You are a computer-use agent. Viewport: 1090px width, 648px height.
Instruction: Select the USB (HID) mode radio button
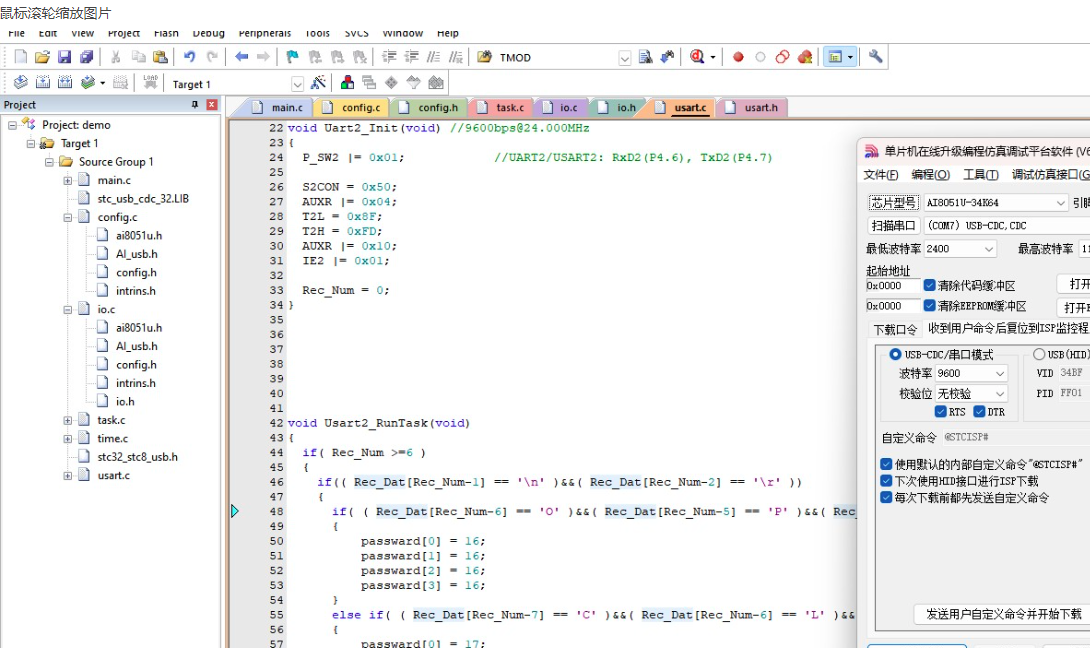pos(1039,354)
